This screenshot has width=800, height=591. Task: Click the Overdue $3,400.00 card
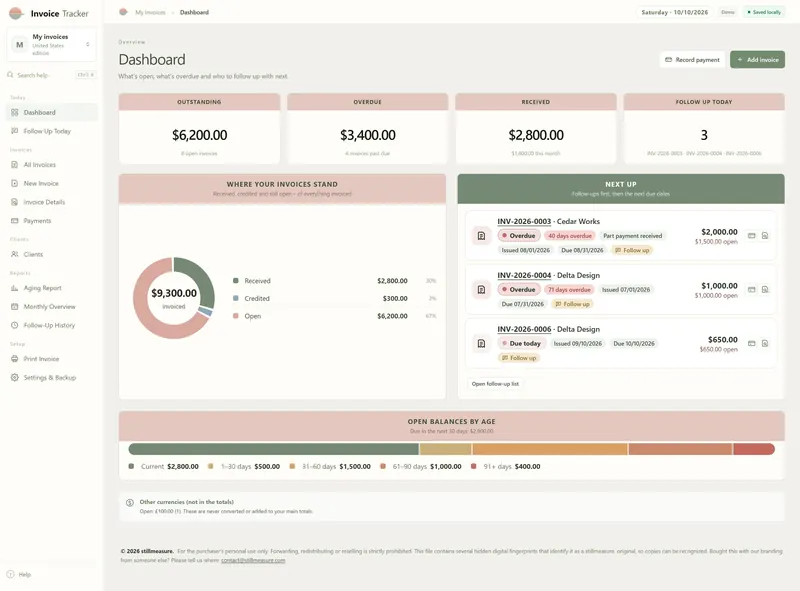pos(367,128)
